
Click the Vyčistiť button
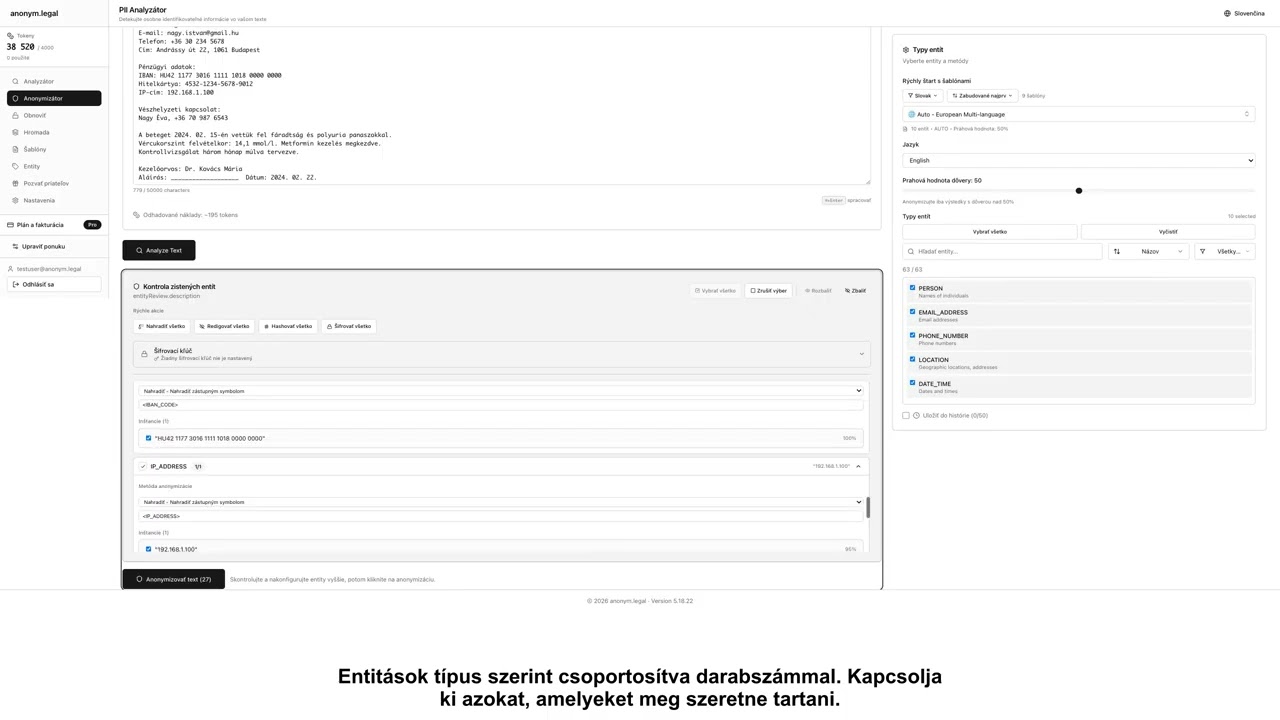pos(1168,232)
